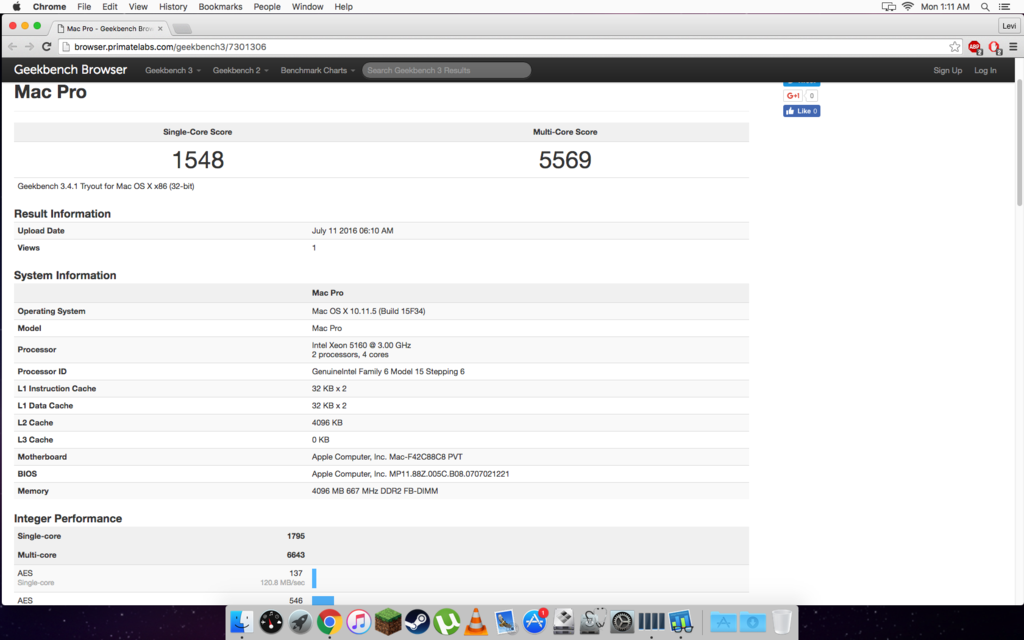This screenshot has width=1024, height=640.
Task: Open the Help menu
Action: pyautogui.click(x=344, y=7)
